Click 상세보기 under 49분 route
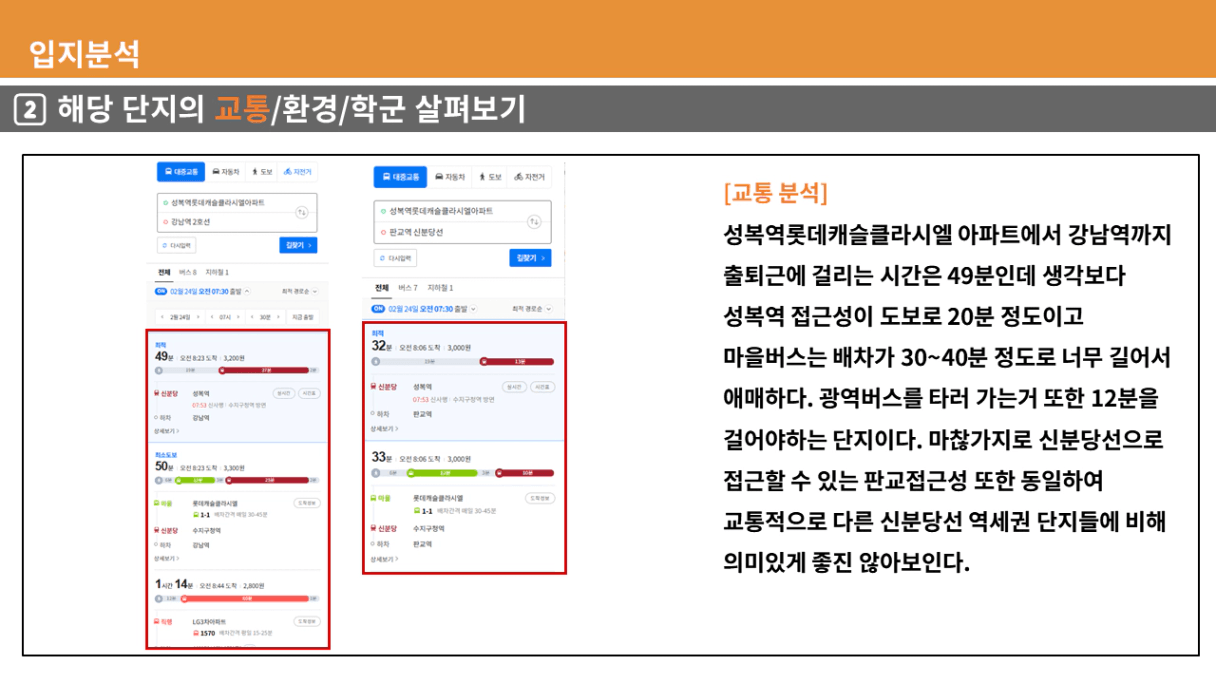 coord(166,430)
